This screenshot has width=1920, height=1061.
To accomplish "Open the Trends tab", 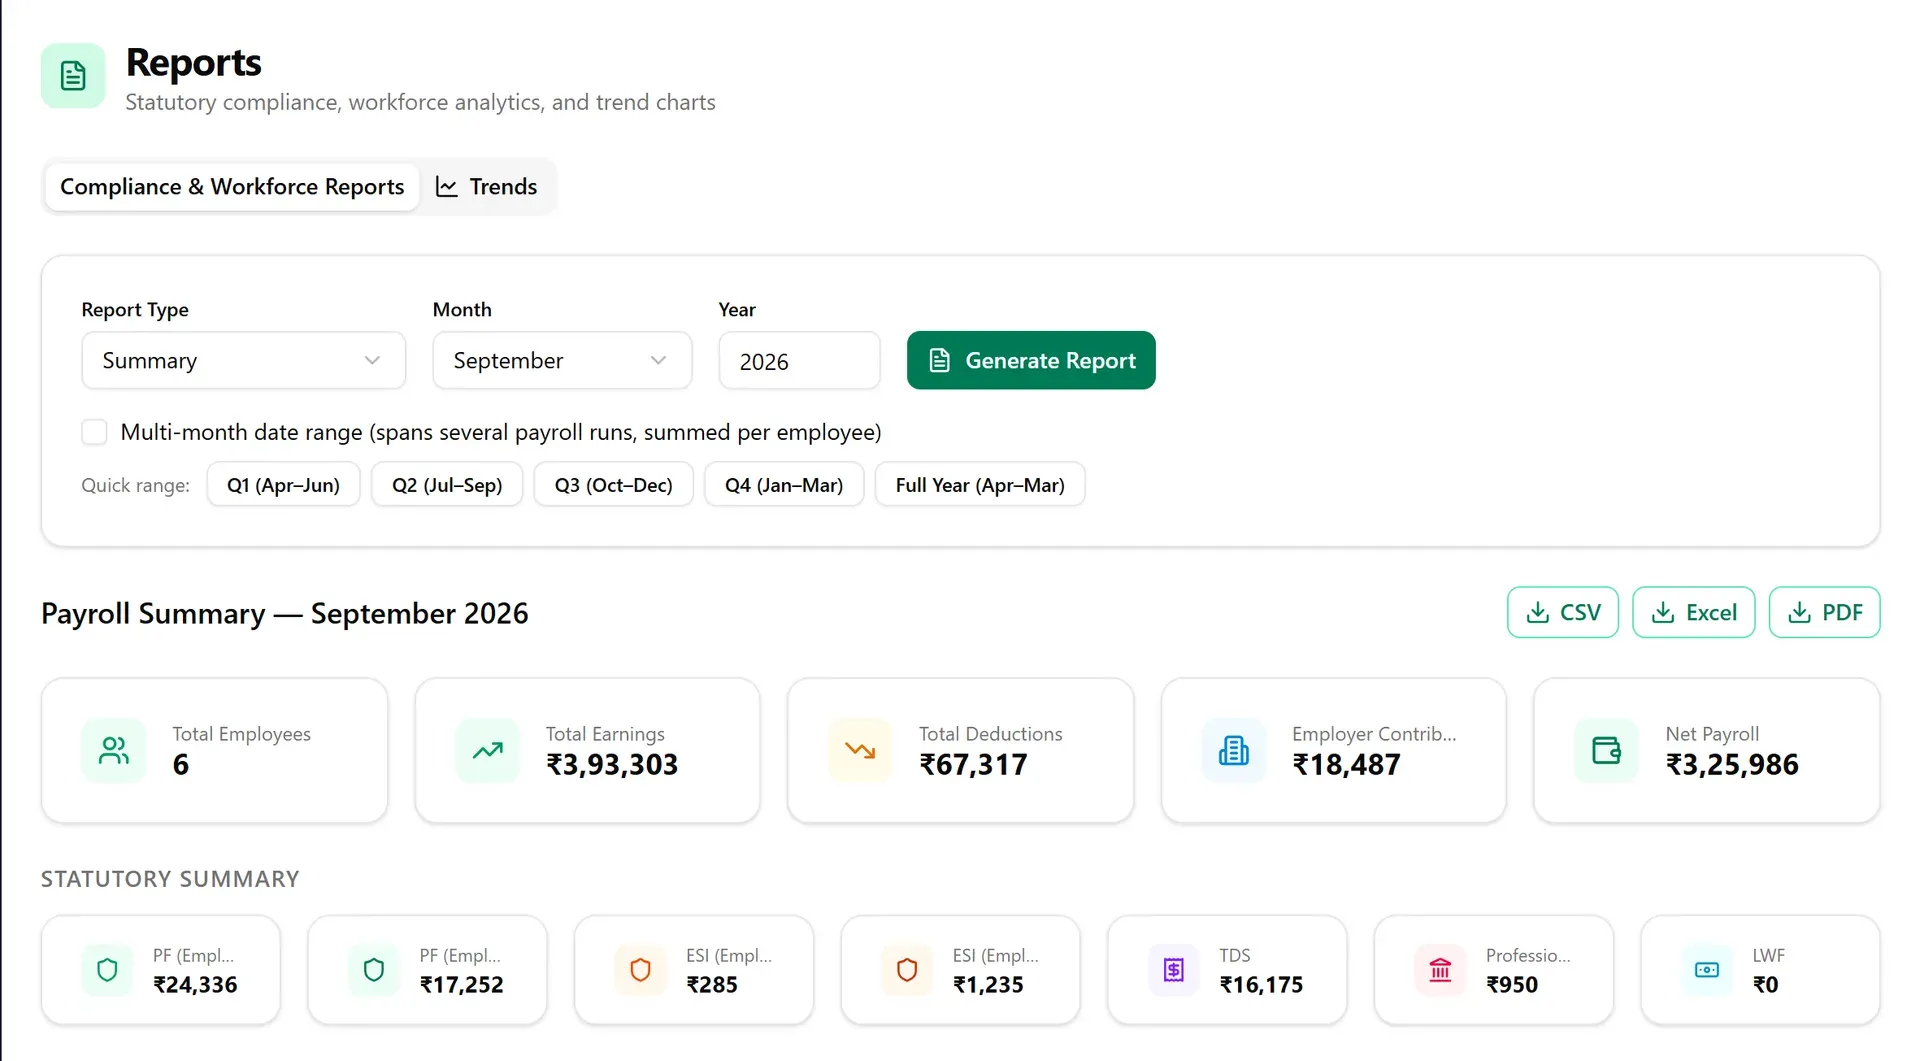I will [487, 187].
